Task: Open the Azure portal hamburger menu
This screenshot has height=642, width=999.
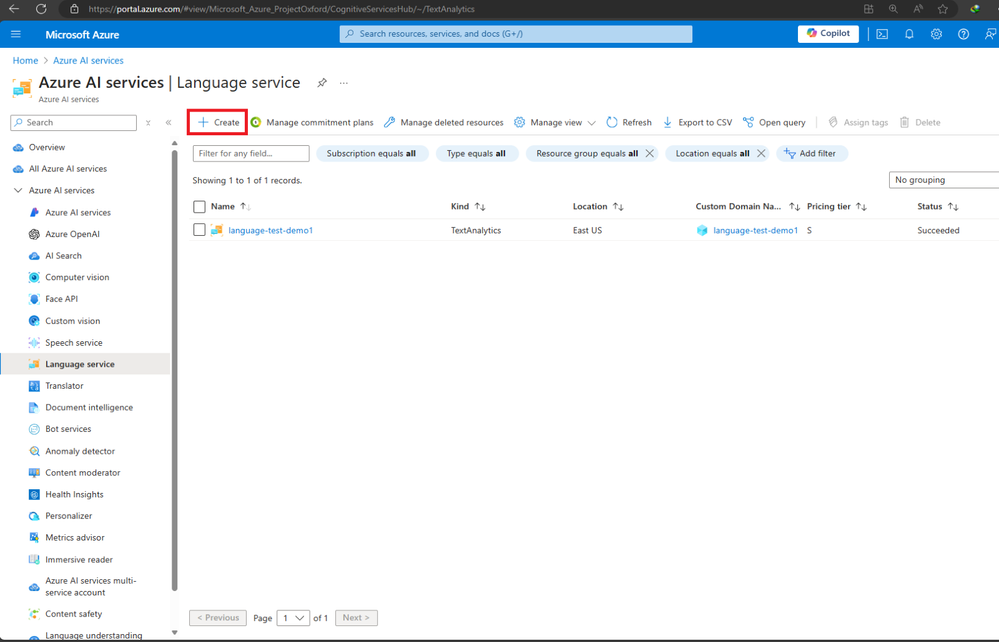Action: [16, 34]
